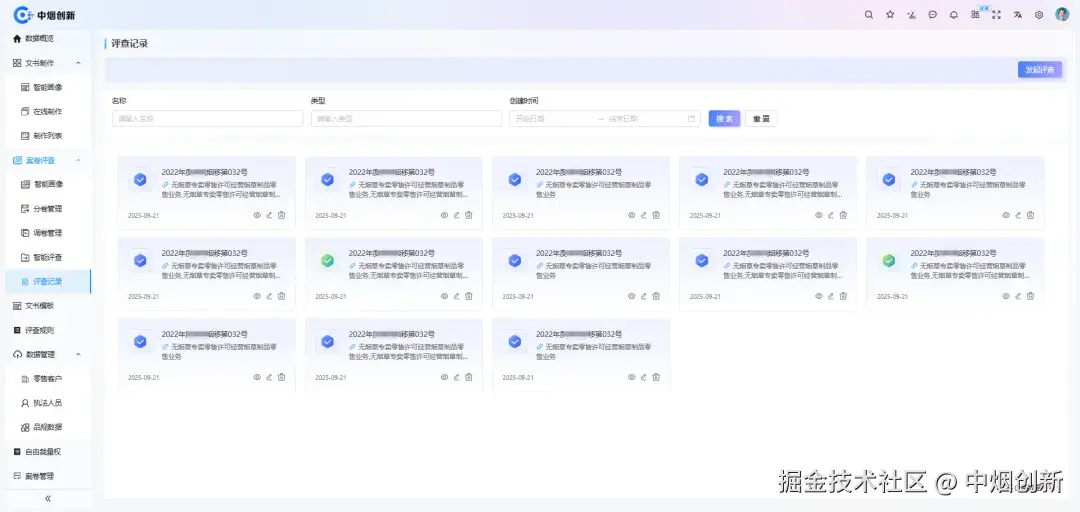Click the 中烟创新 logo
The image size is (1080, 512).
(x=45, y=14)
